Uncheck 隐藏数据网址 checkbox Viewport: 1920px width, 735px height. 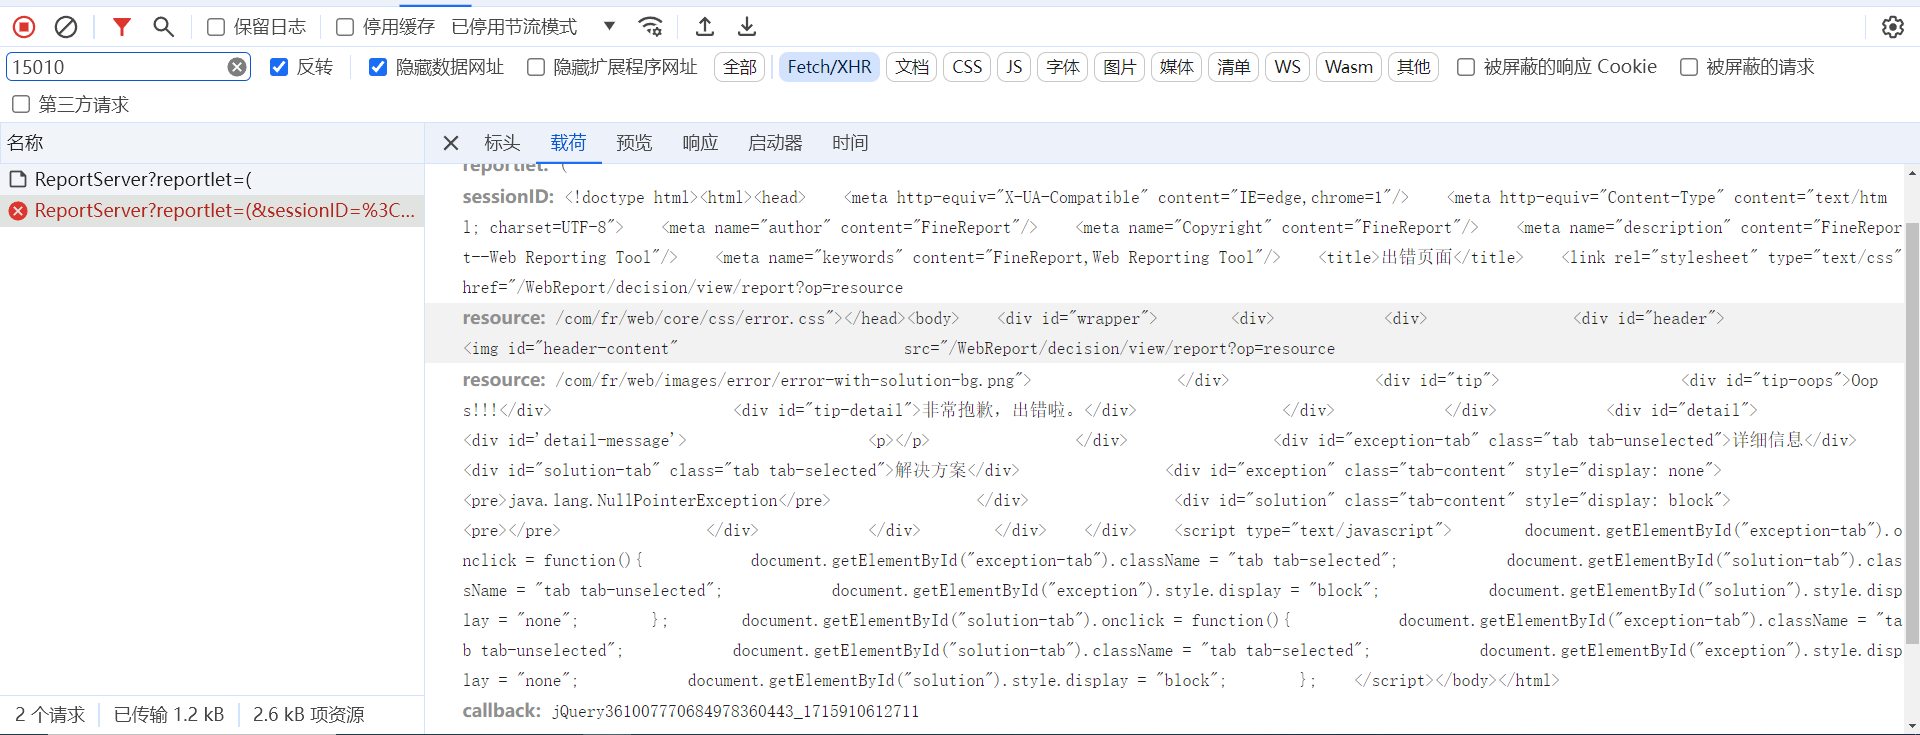(x=378, y=67)
